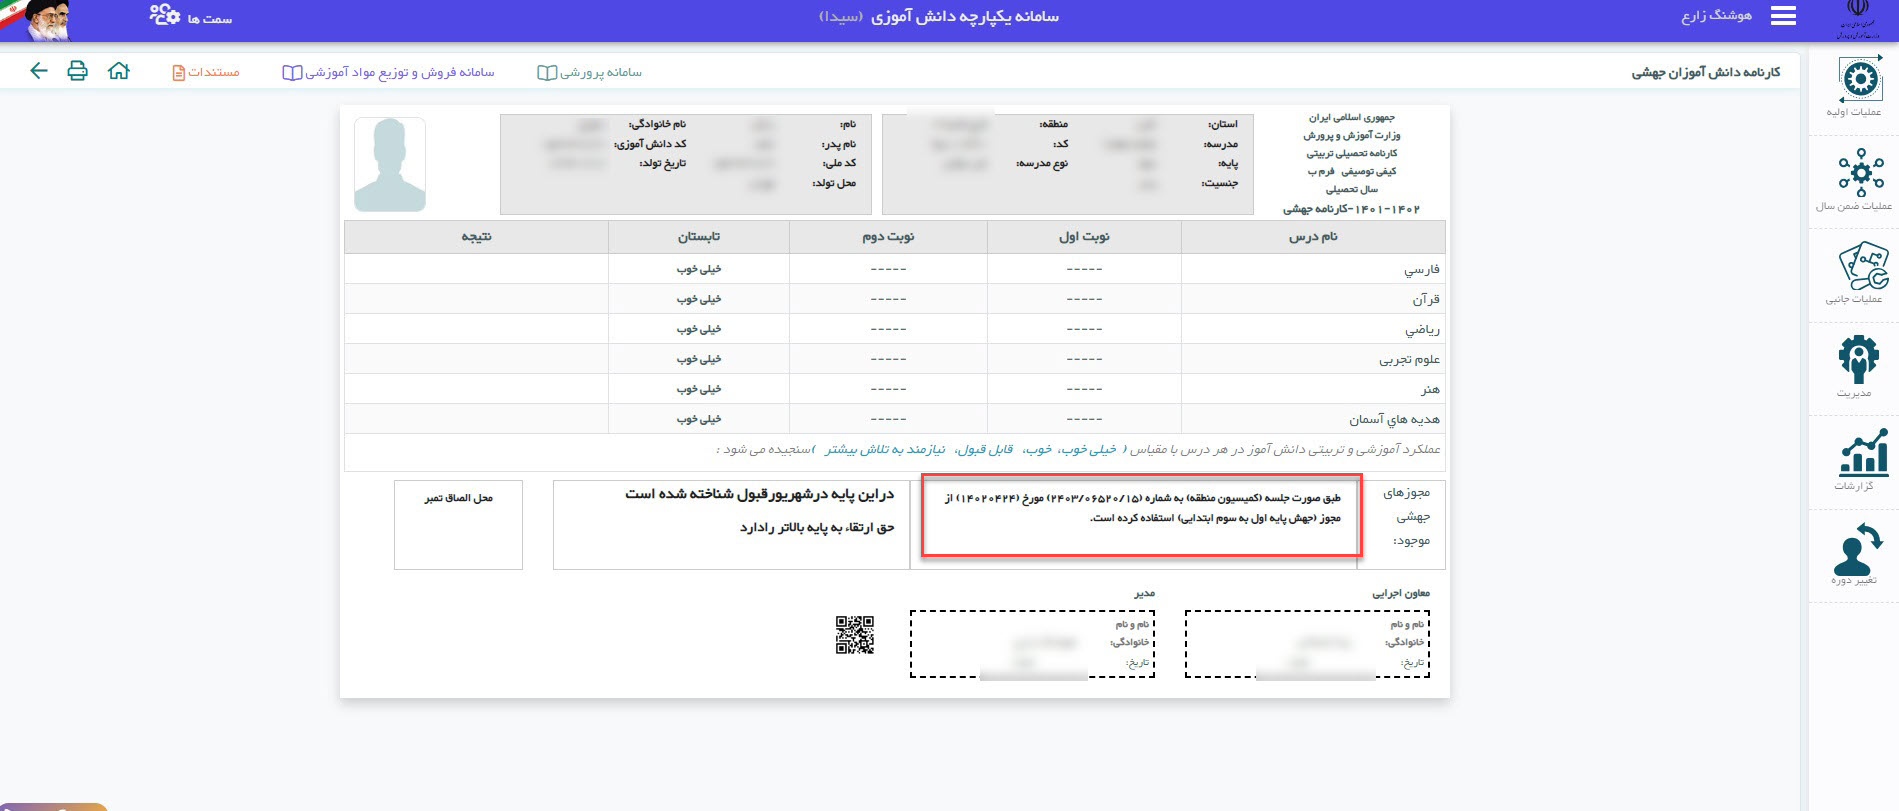Open the مستندات documents link
Screen dimensions: 1899x811
coord(206,72)
